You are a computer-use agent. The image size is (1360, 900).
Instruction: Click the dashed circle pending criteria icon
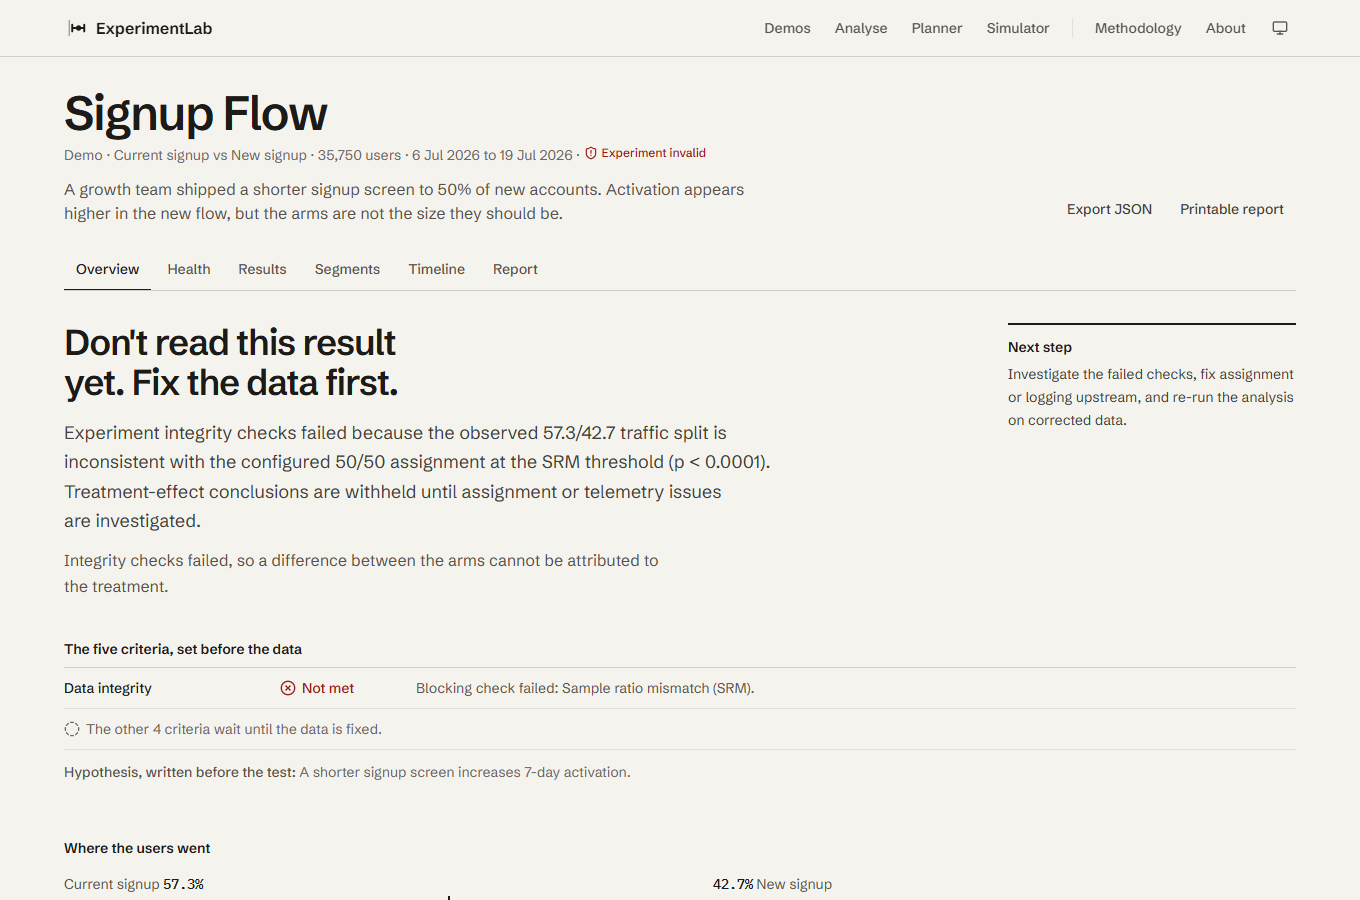[x=72, y=729]
